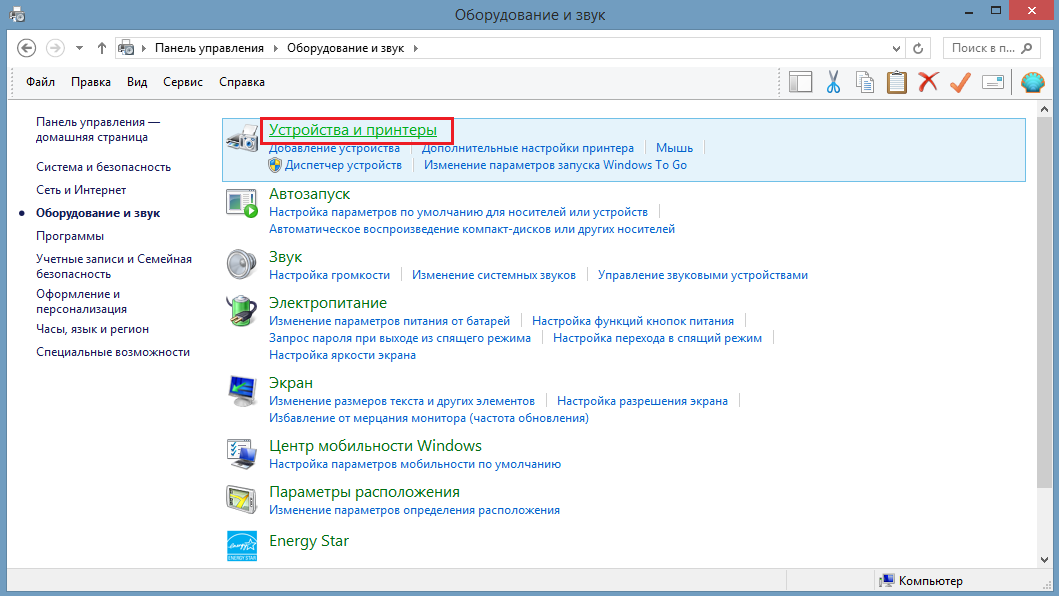The height and width of the screenshot is (596, 1059).
Task: Toggle the navigation pane layout icon
Action: (x=800, y=82)
